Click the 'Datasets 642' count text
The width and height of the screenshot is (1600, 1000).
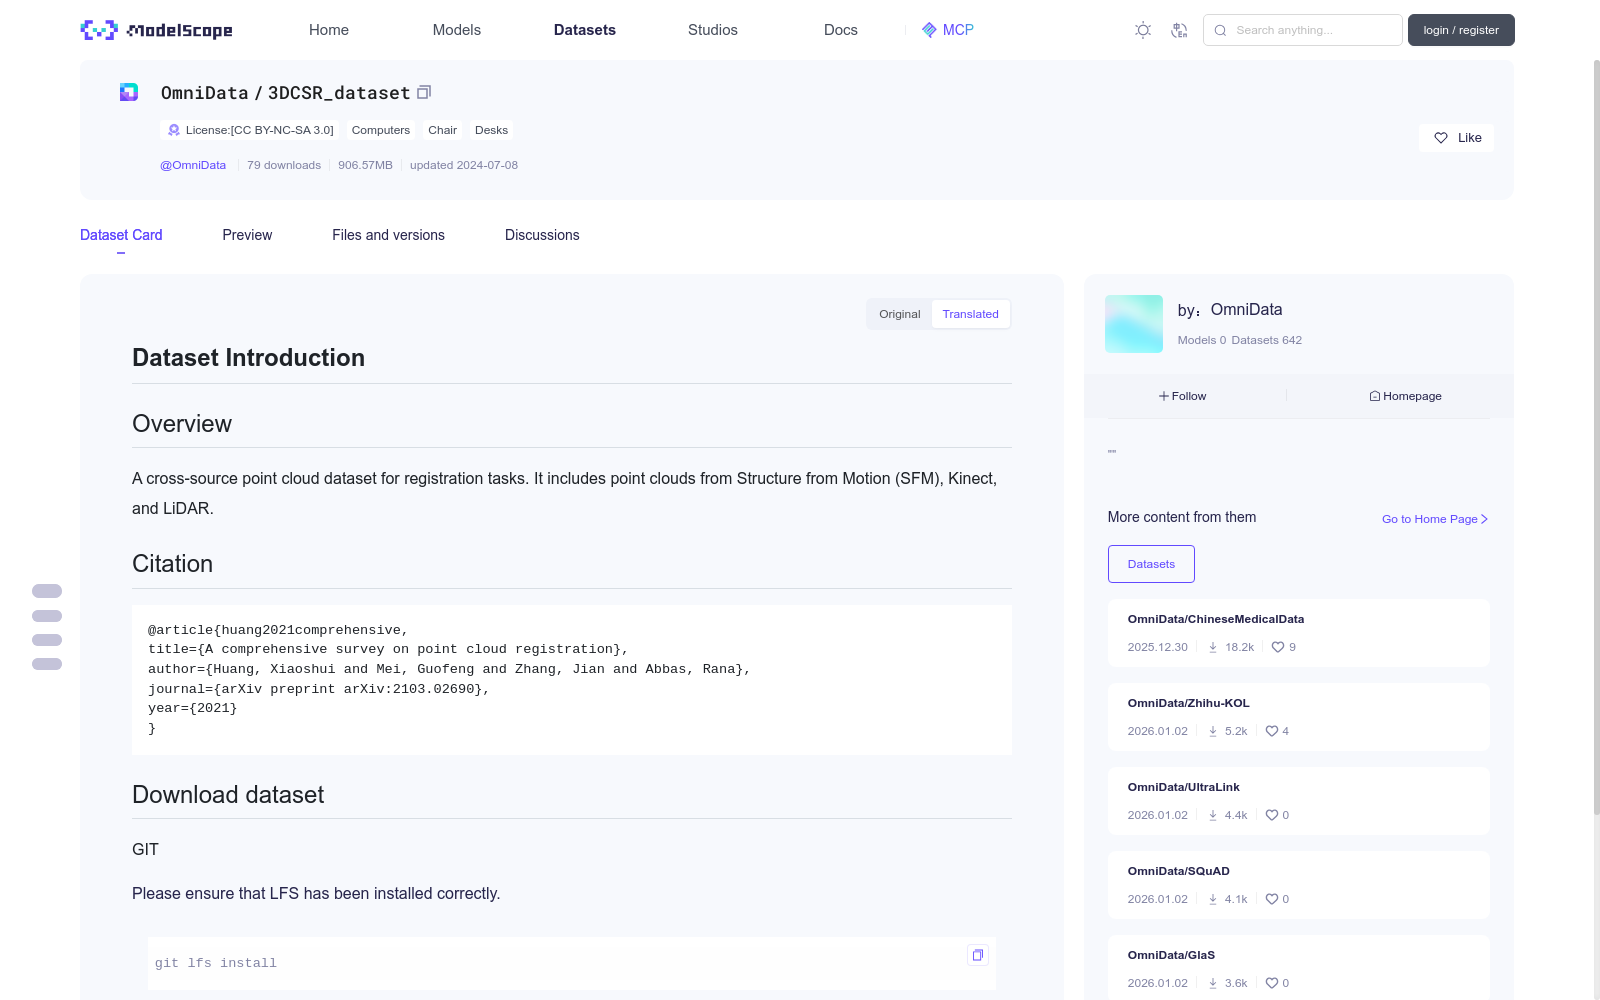(x=1267, y=340)
